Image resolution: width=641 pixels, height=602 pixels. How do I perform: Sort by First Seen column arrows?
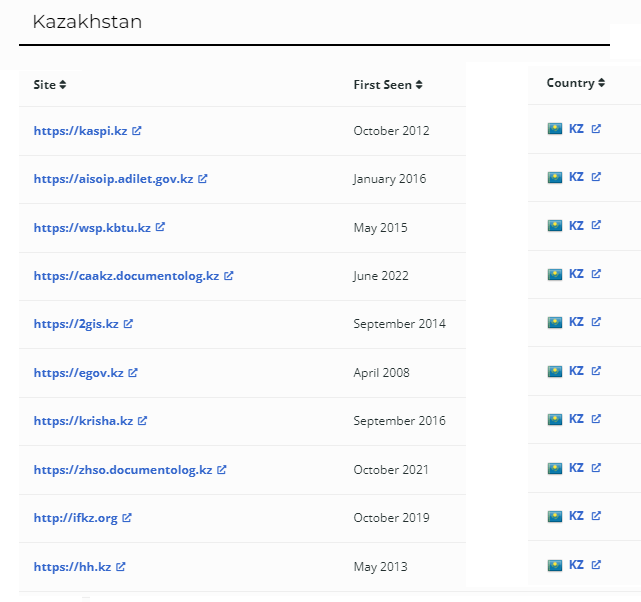point(419,85)
